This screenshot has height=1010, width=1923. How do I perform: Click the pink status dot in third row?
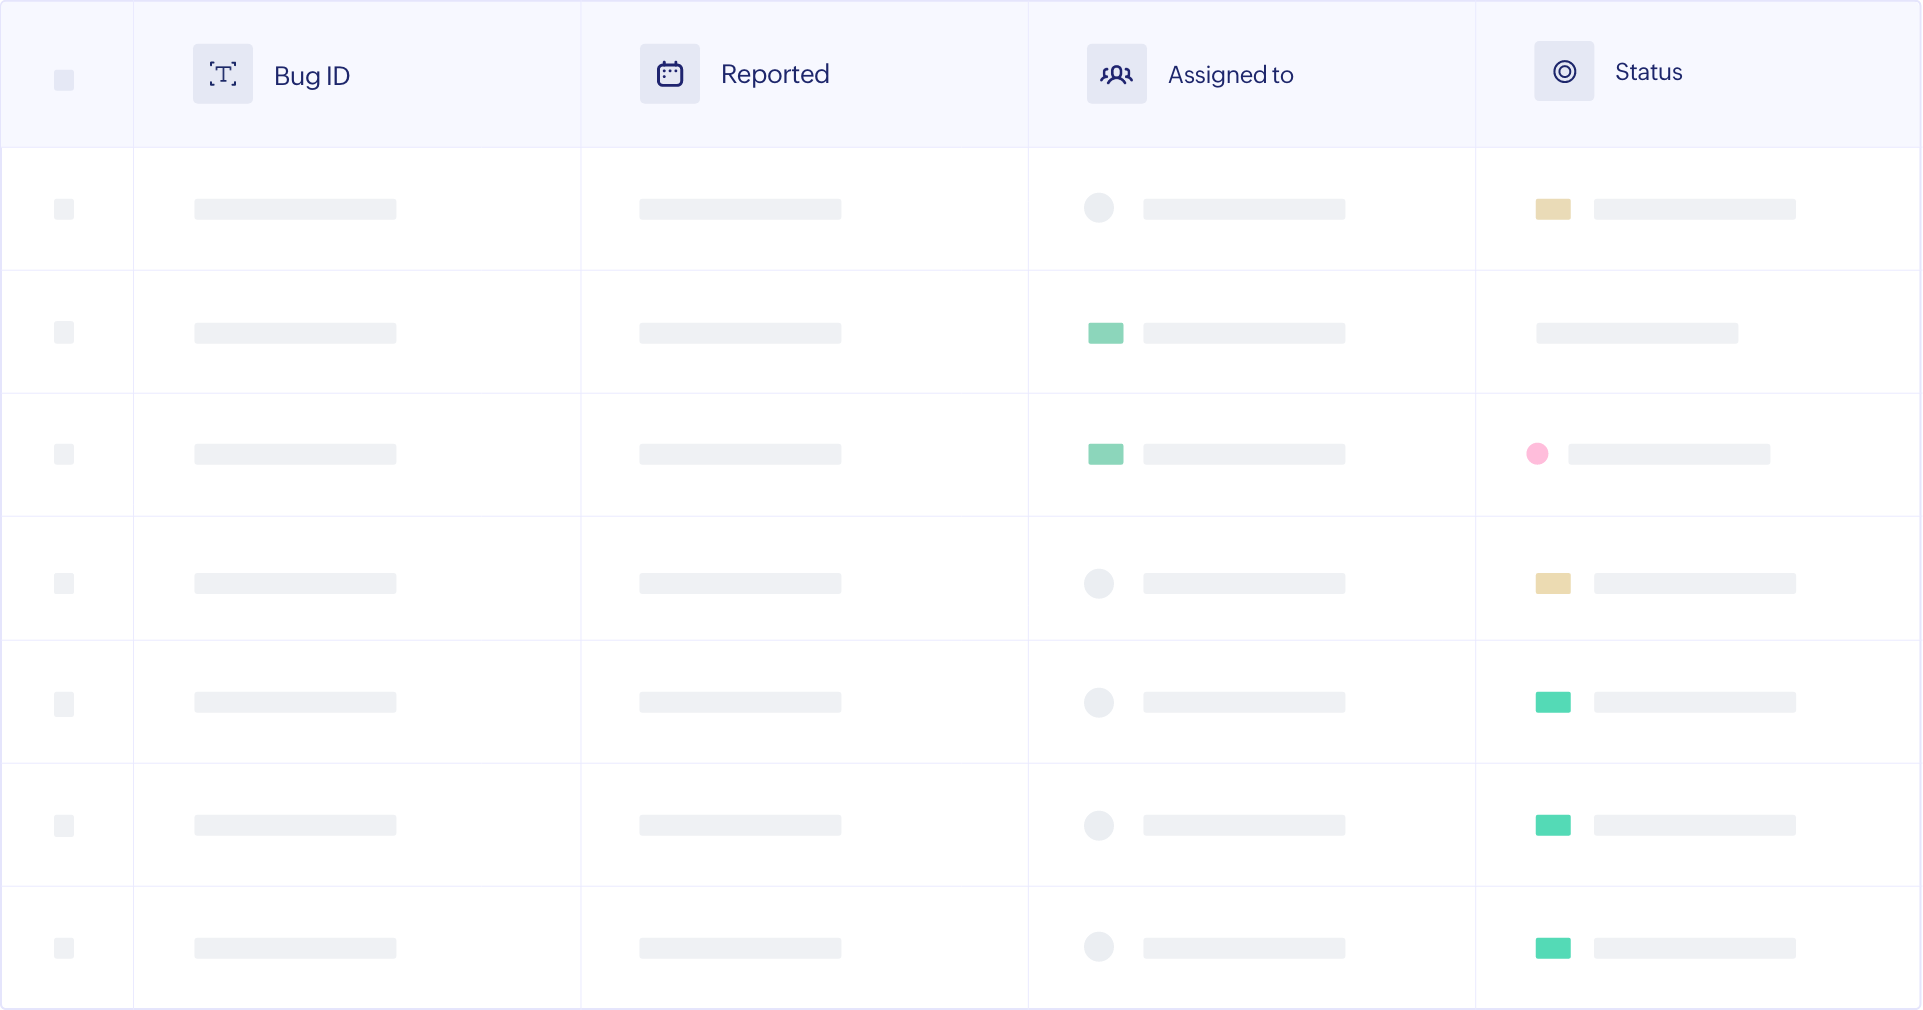pyautogui.click(x=1537, y=454)
